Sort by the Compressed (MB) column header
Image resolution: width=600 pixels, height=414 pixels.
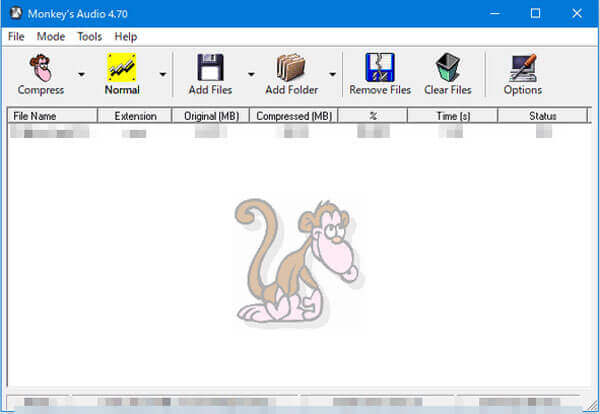click(294, 116)
